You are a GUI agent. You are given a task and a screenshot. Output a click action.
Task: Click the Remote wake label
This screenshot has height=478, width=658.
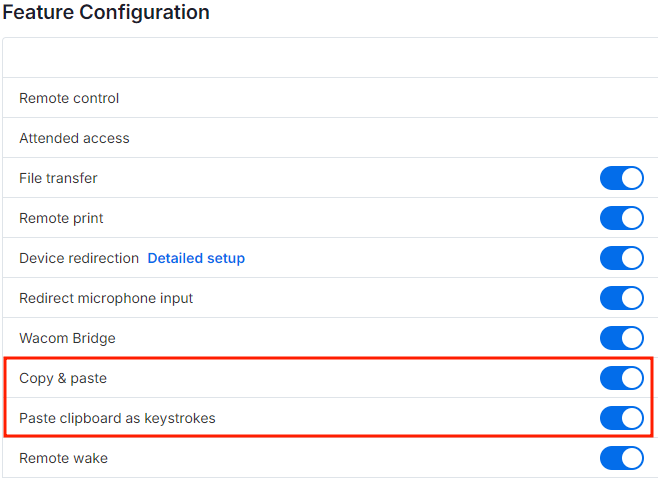tap(63, 458)
